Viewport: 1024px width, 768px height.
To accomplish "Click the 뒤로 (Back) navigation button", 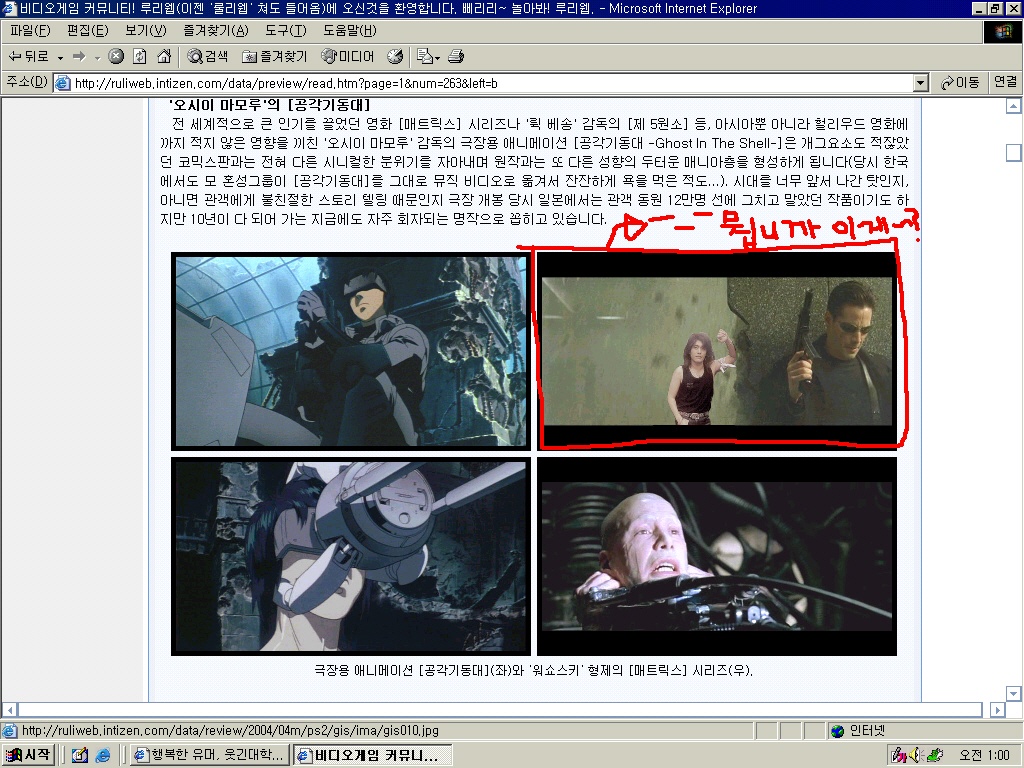I will (29, 57).
